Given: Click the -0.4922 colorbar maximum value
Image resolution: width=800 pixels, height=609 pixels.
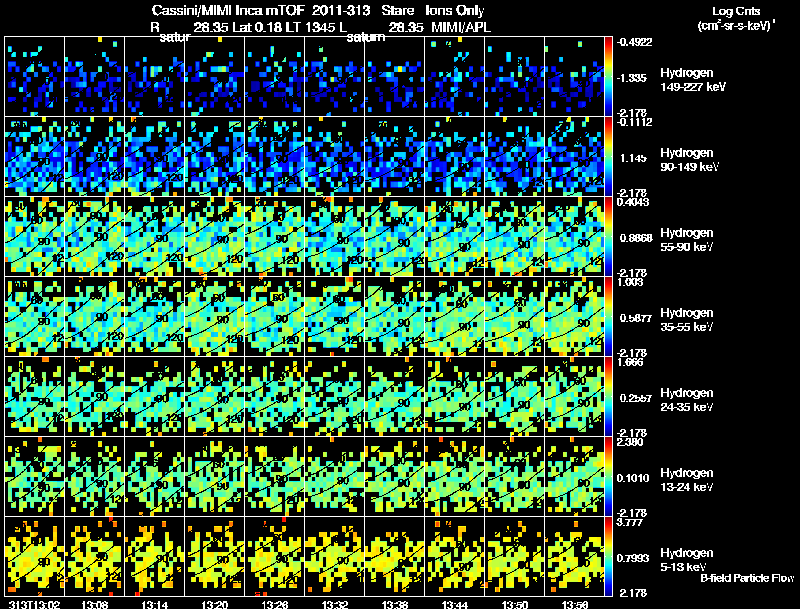Looking at the screenshot, I should tap(634, 42).
